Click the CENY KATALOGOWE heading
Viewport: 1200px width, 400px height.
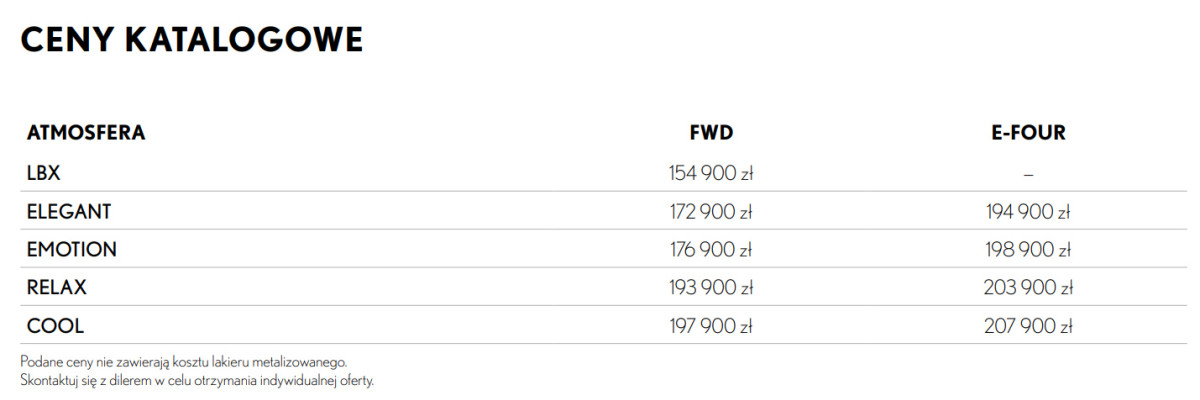[191, 40]
